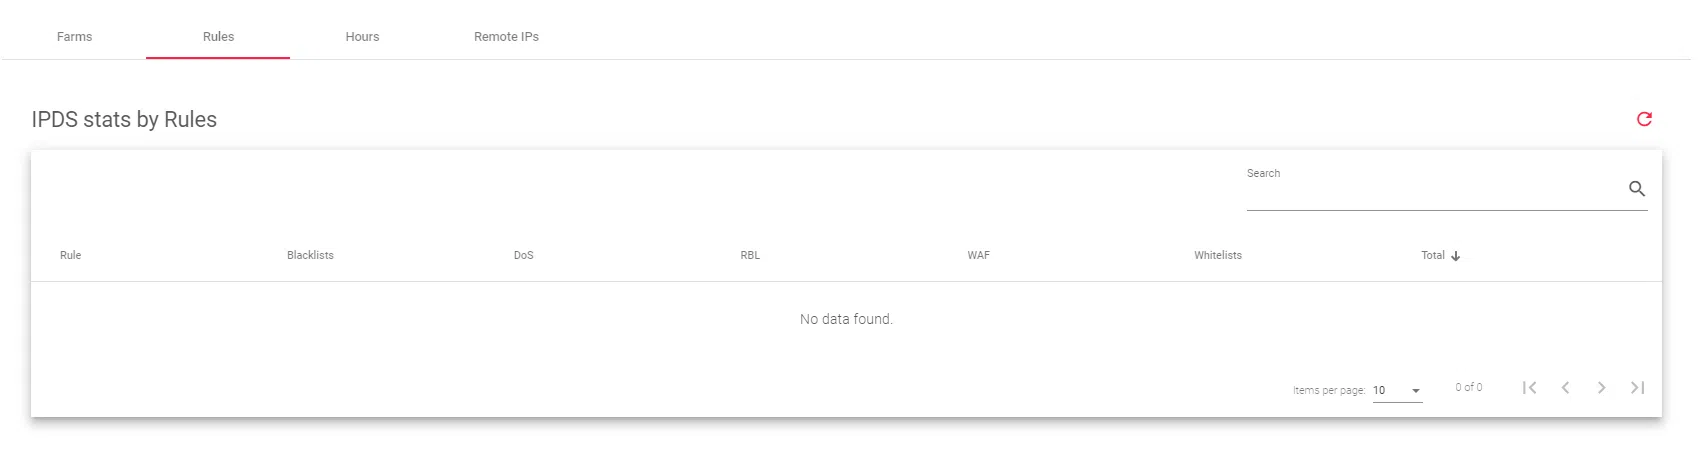The image size is (1700, 453).
Task: Go to the Remote IPs tab
Action: coord(506,37)
